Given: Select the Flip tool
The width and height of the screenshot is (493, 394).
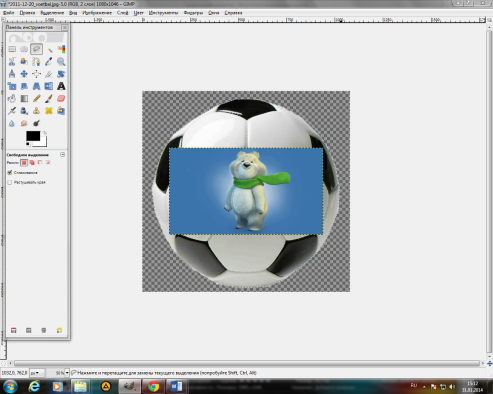Looking at the screenshot, I should tap(49, 86).
